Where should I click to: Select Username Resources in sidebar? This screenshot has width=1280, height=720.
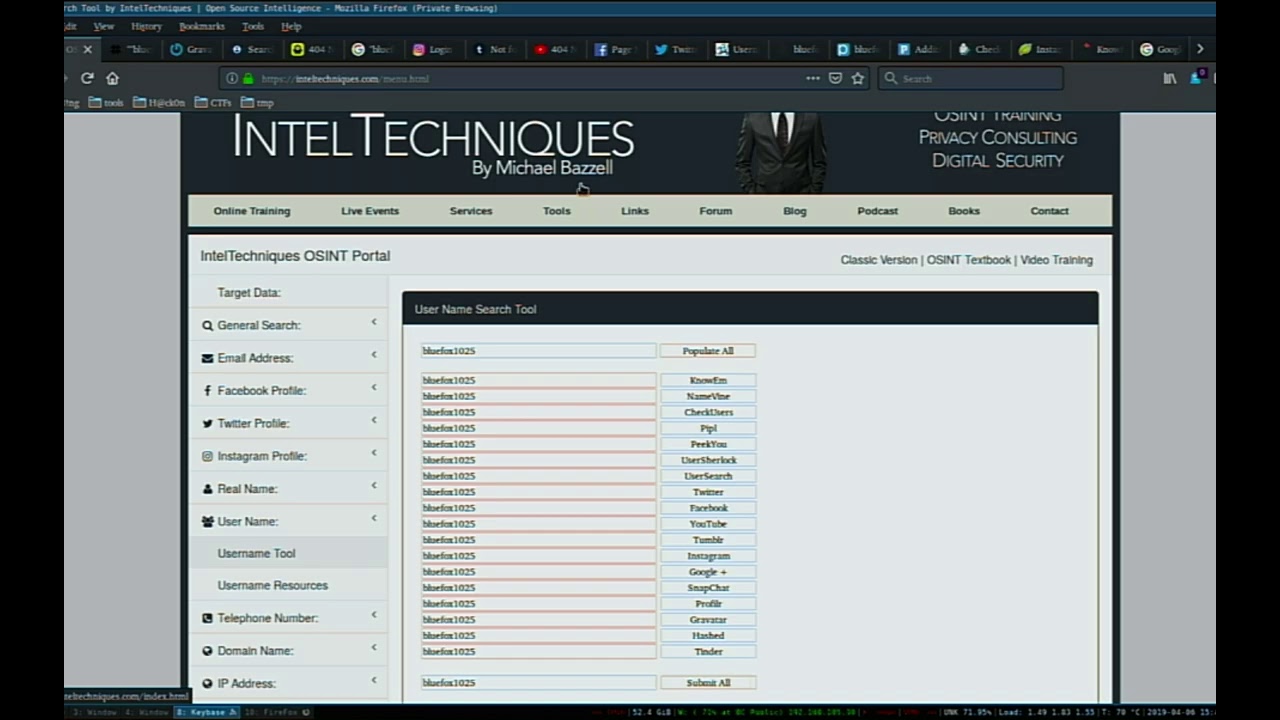pos(272,586)
